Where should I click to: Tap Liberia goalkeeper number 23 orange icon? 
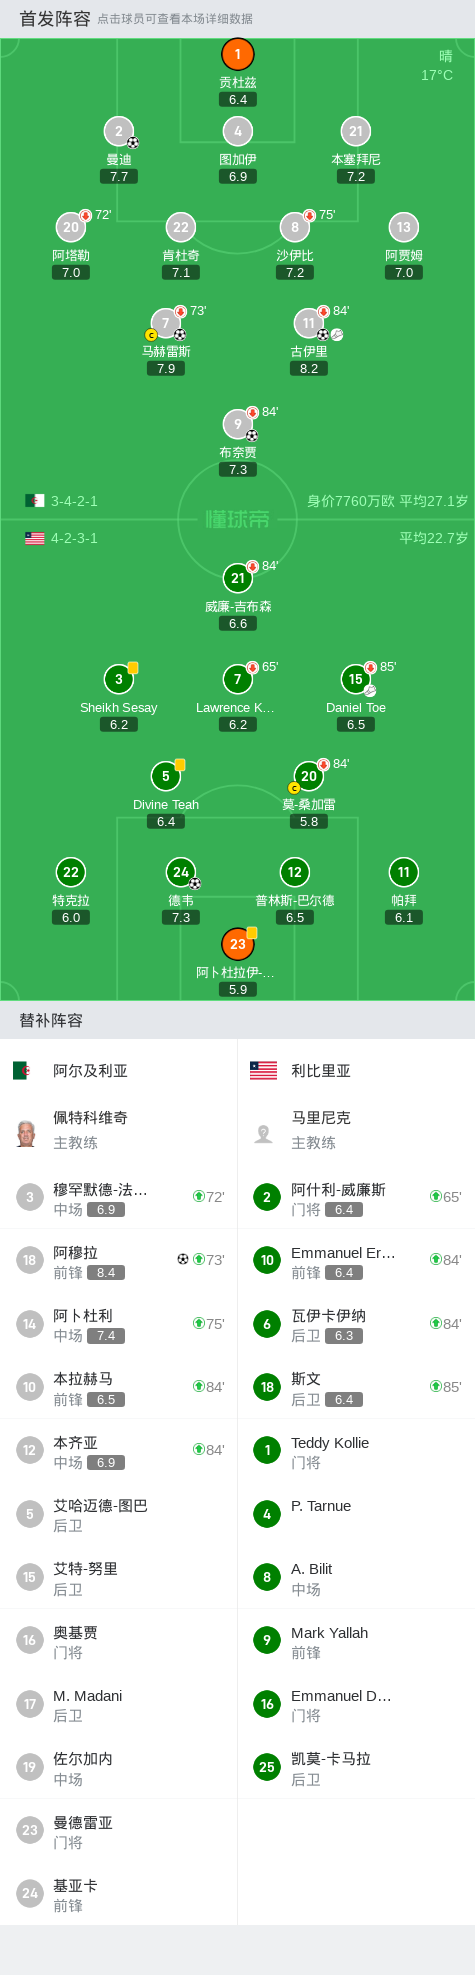tap(238, 943)
